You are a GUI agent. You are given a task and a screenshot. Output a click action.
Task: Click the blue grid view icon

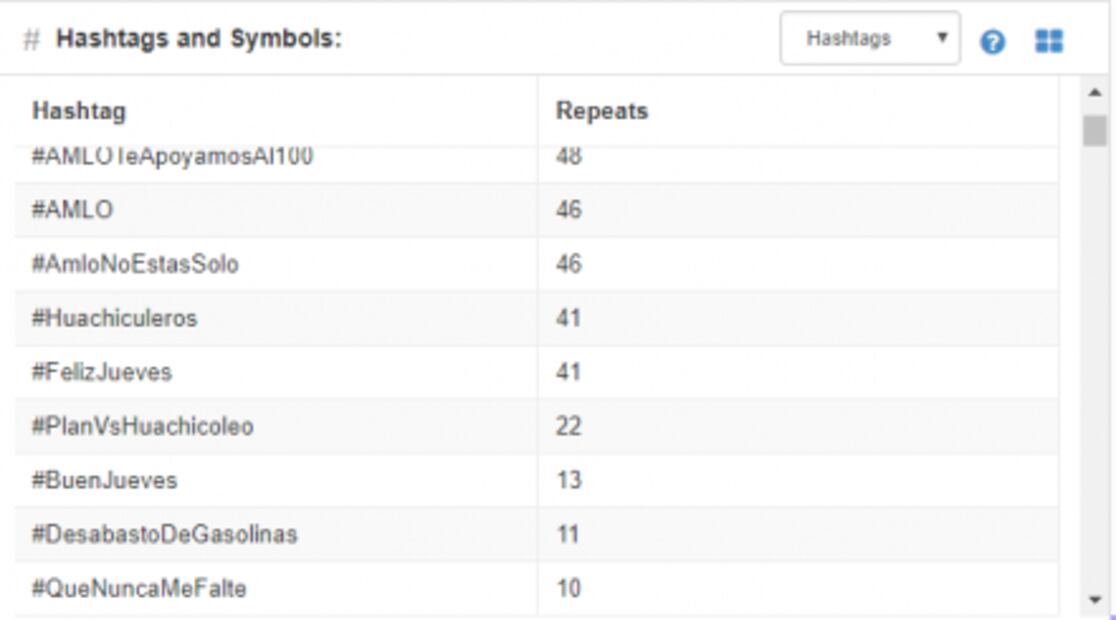coord(1049,41)
